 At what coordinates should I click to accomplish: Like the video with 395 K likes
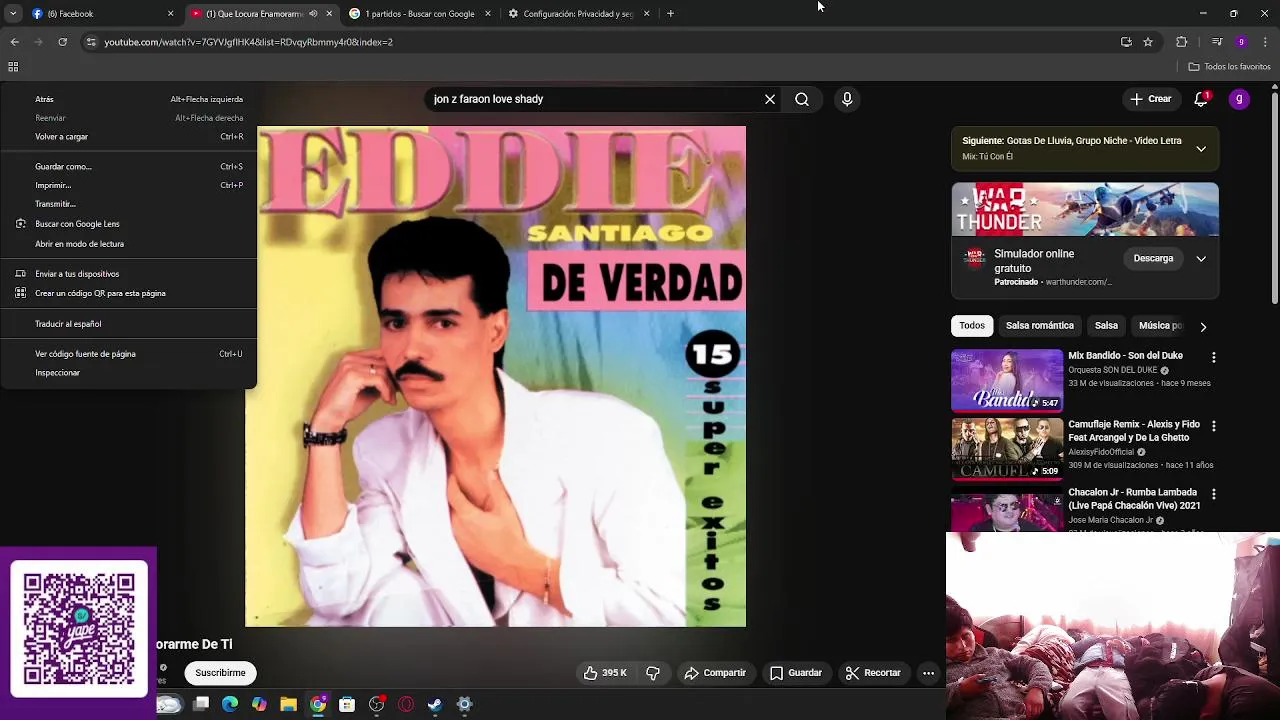click(x=606, y=673)
